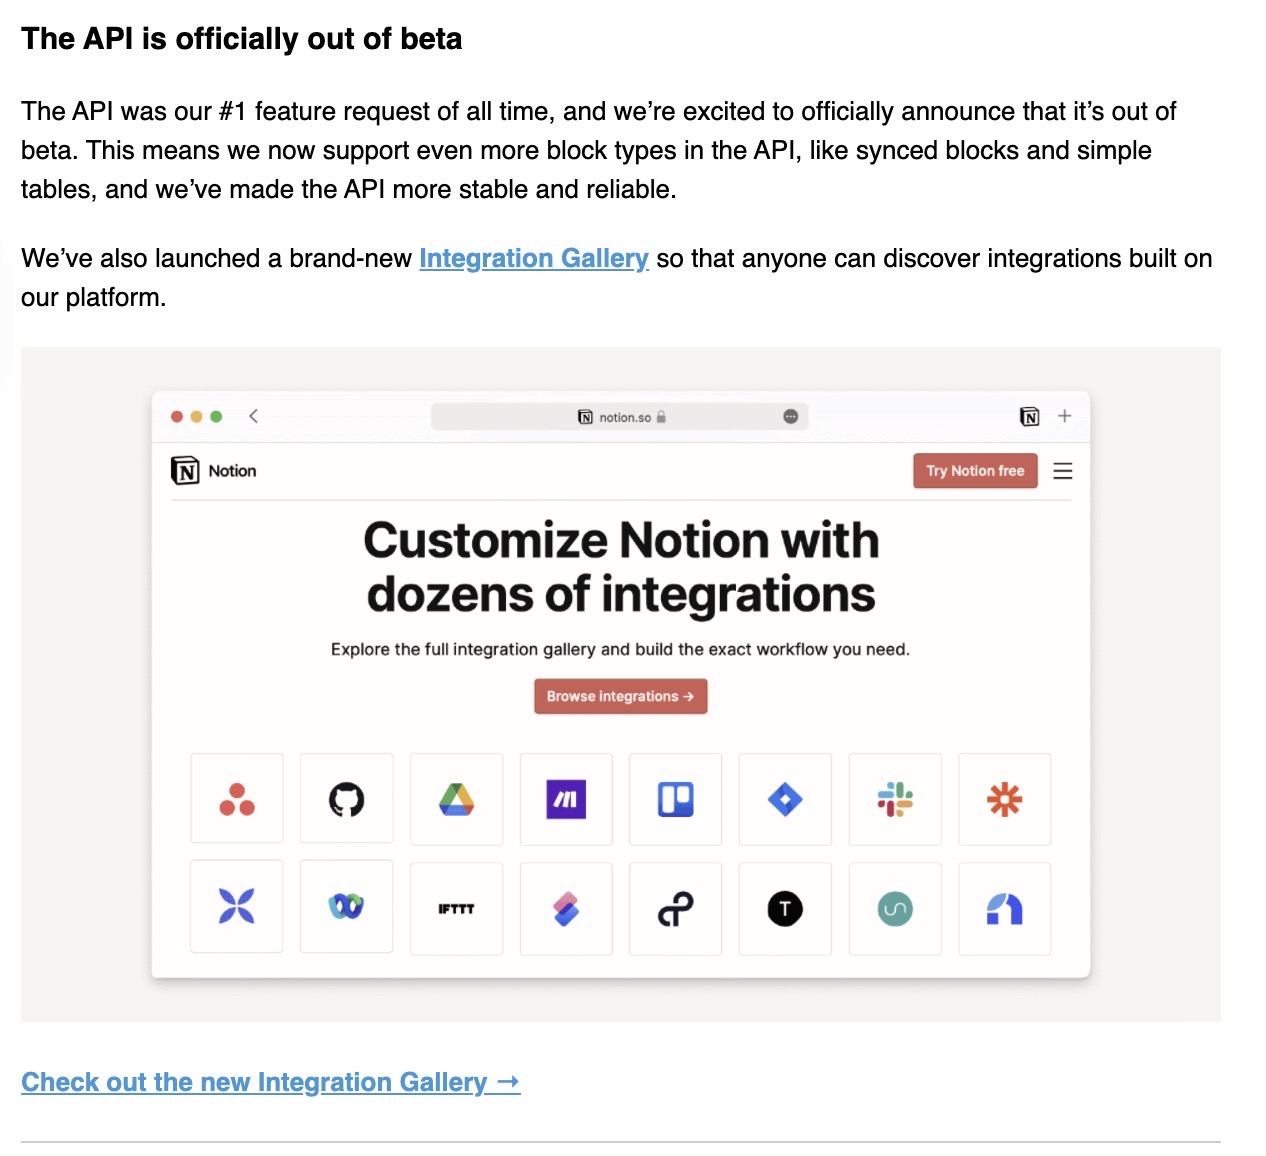1266x1156 pixels.
Task: Open a new tab with plus icon
Action: [x=1065, y=416]
